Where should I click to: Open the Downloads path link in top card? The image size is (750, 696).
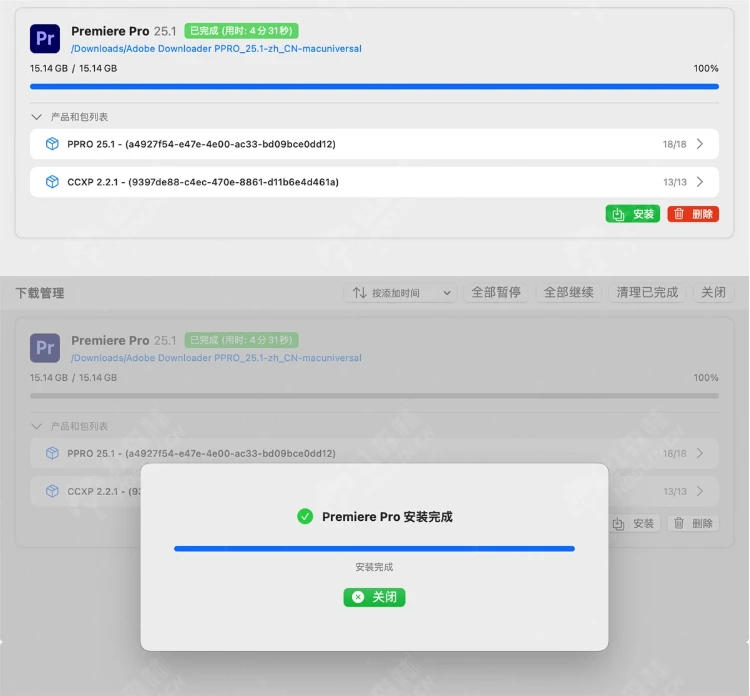(216, 49)
